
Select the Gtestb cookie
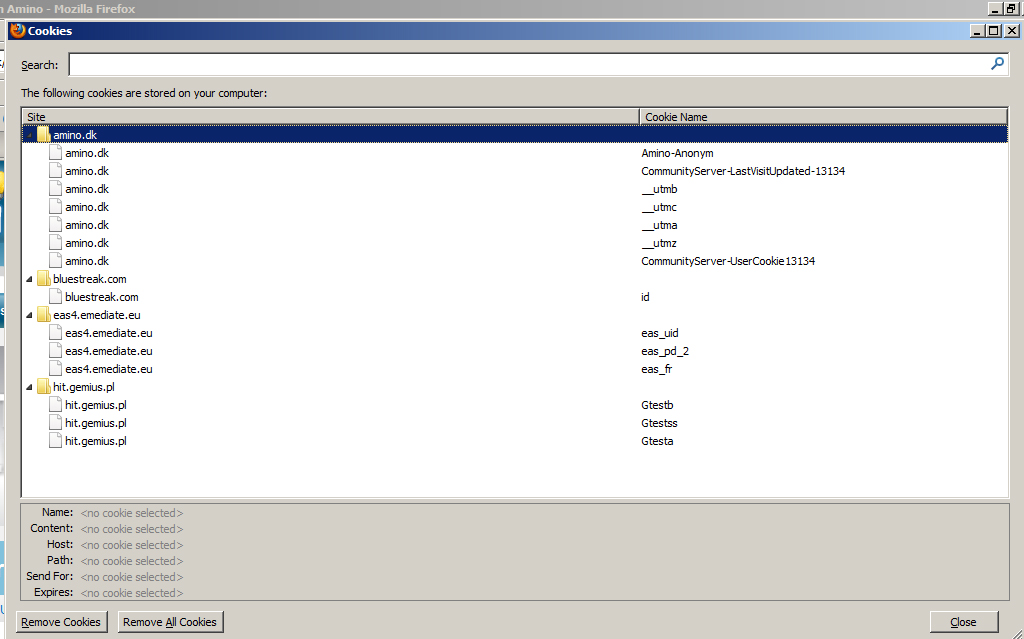coord(515,404)
